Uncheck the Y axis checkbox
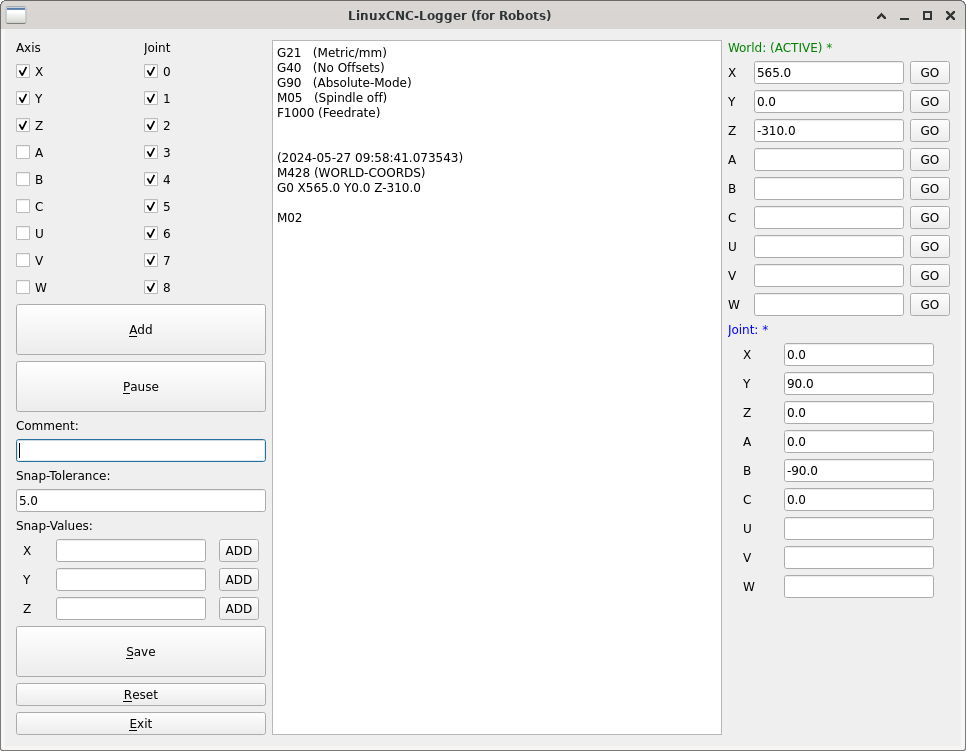Screen dimensions: 966x751 click(x=23, y=99)
